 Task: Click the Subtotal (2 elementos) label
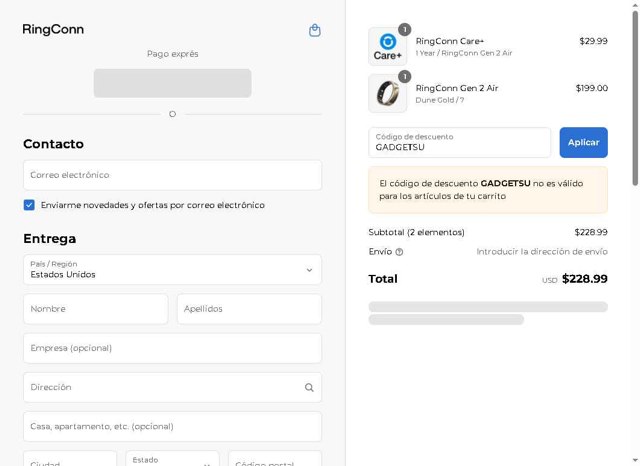tap(416, 232)
